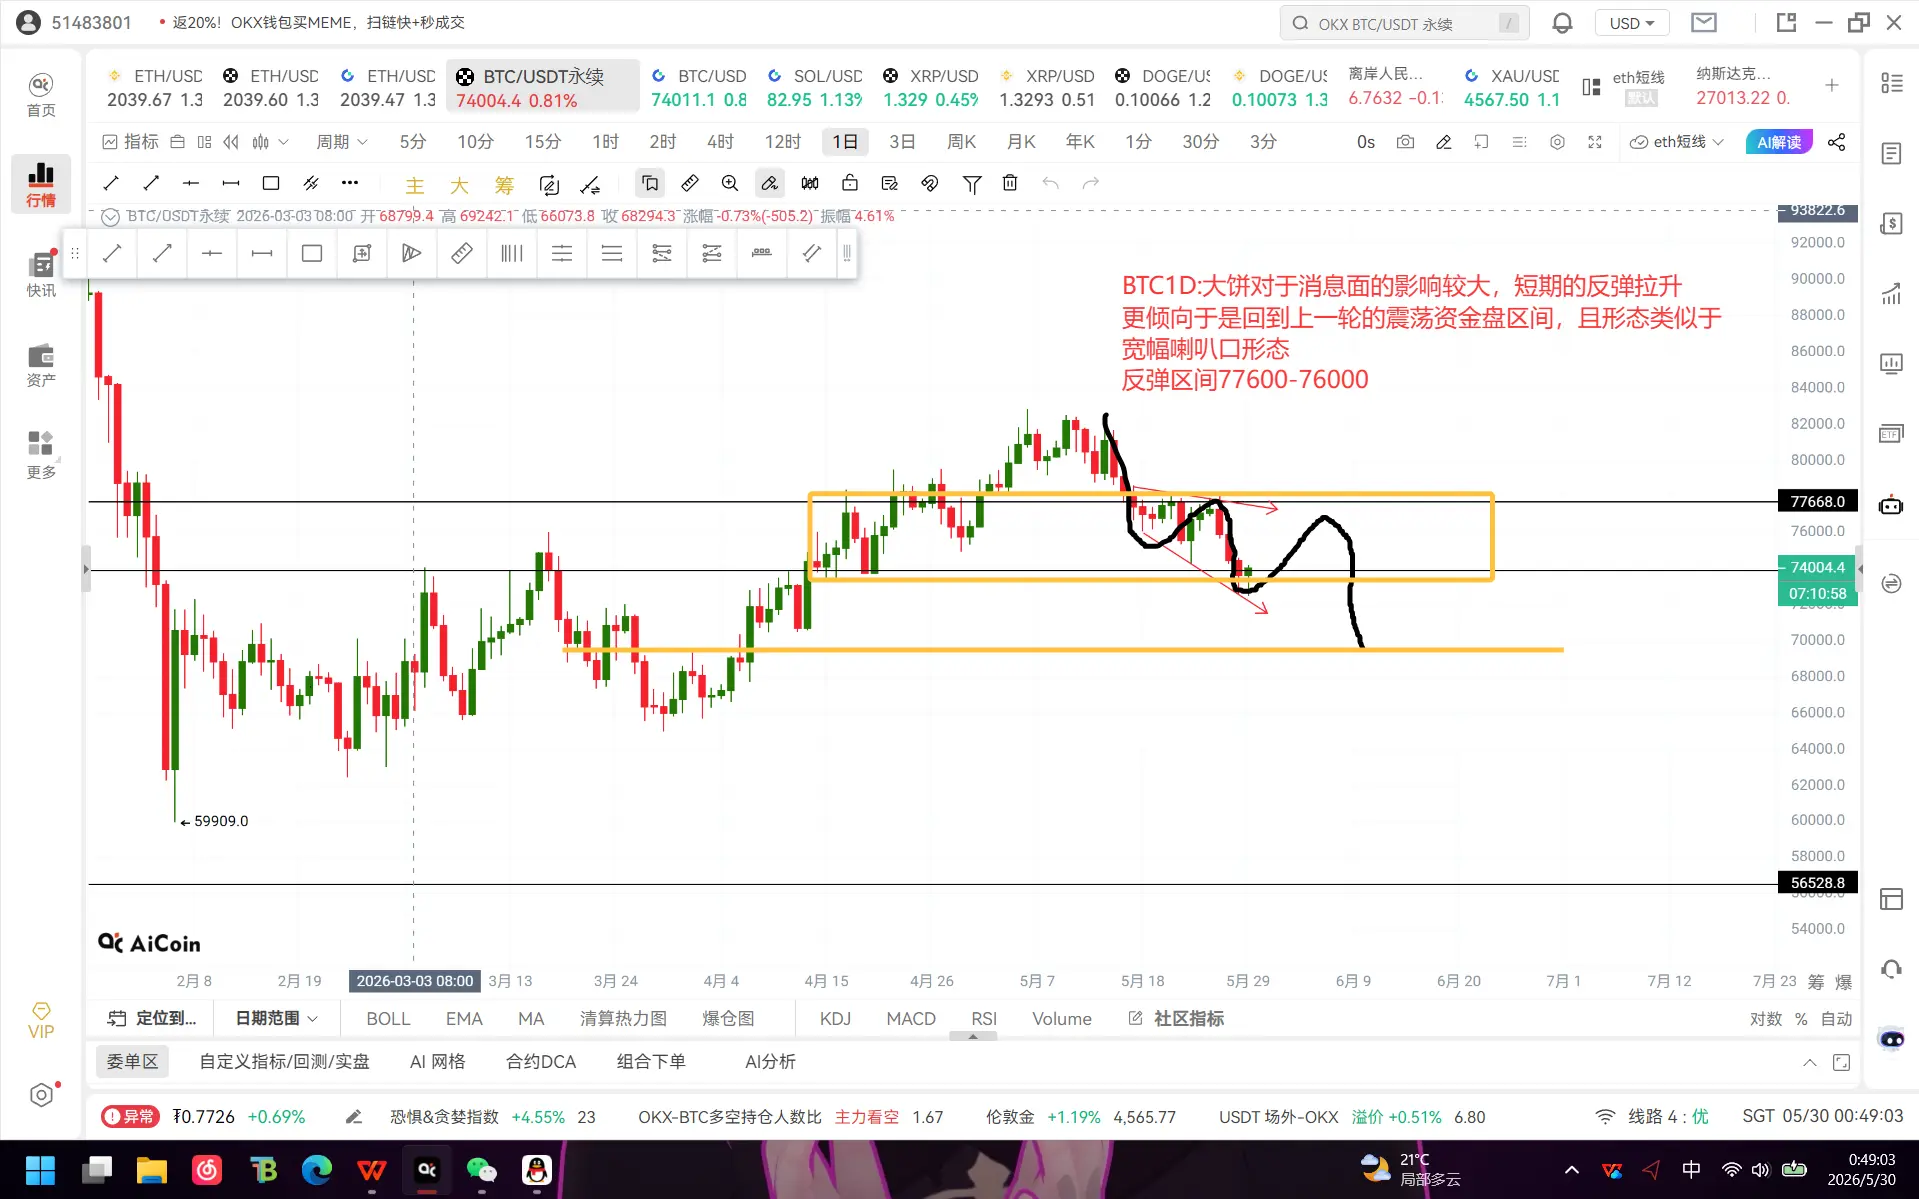Expand more drawing tools ellipsis

tap(350, 183)
